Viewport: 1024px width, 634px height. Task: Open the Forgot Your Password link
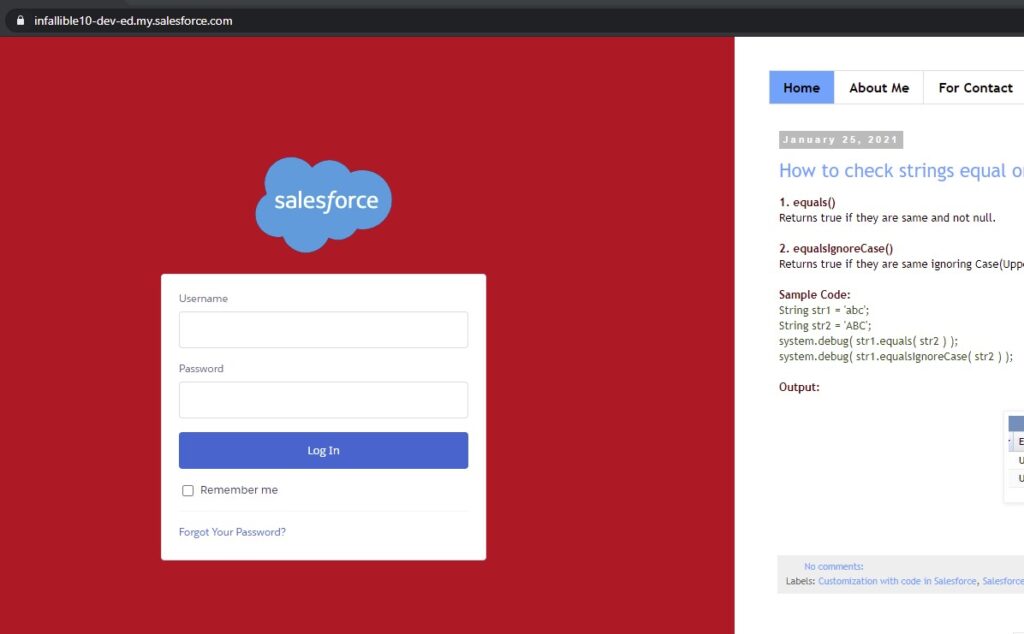pos(232,532)
